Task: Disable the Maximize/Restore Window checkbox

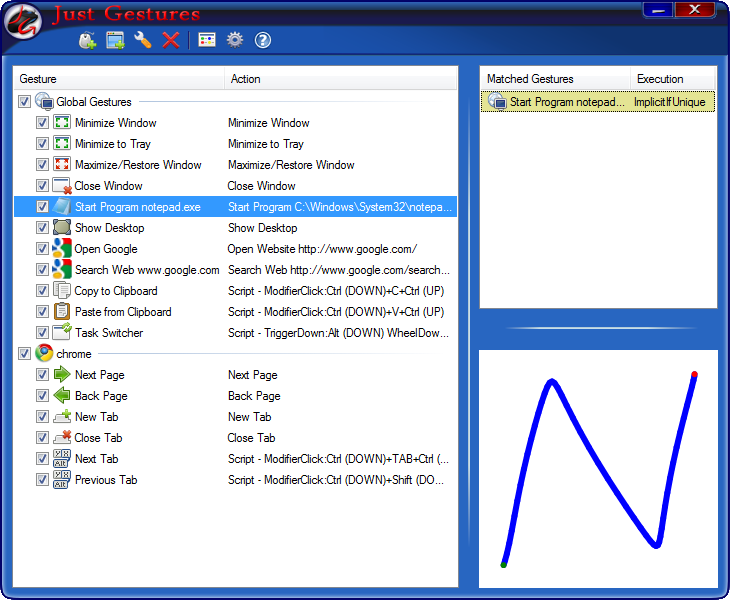Action: click(42, 164)
